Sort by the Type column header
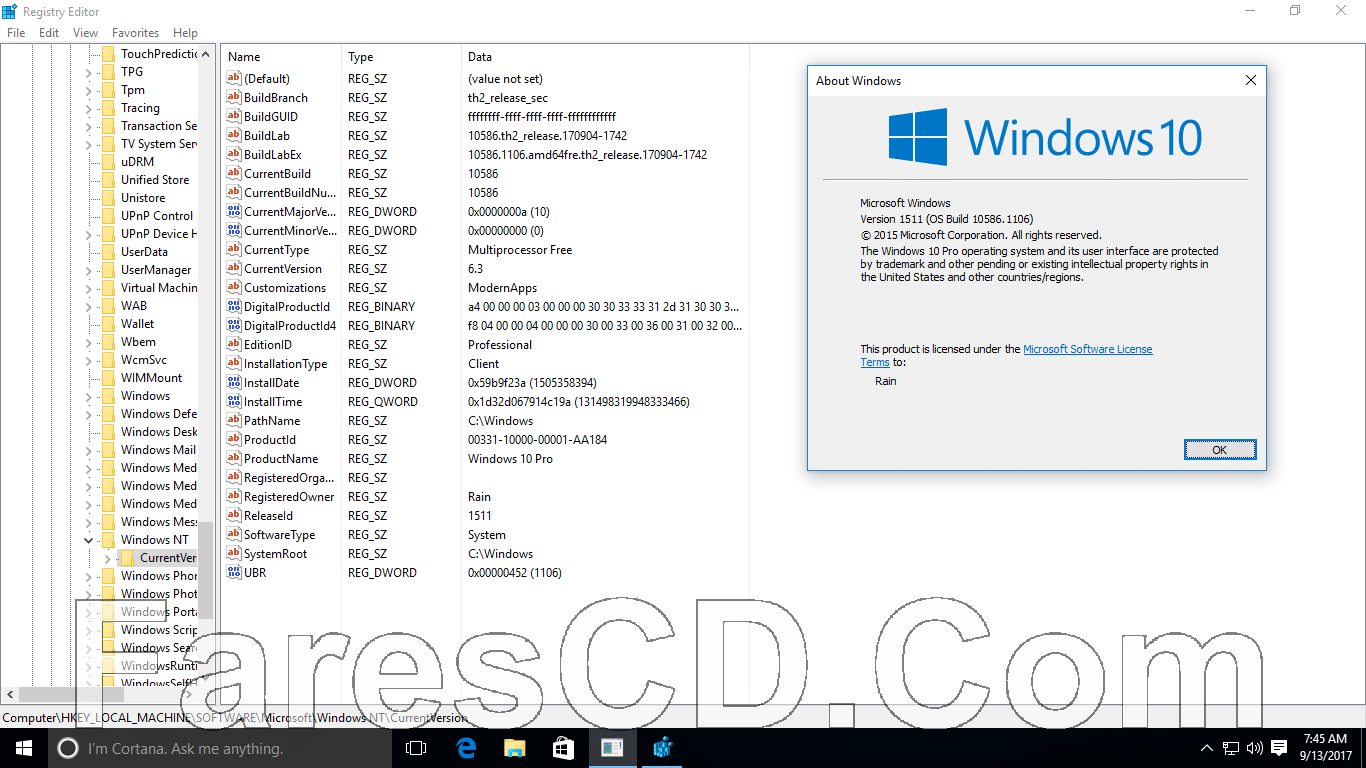Screen dimensions: 1366x768 401,57
